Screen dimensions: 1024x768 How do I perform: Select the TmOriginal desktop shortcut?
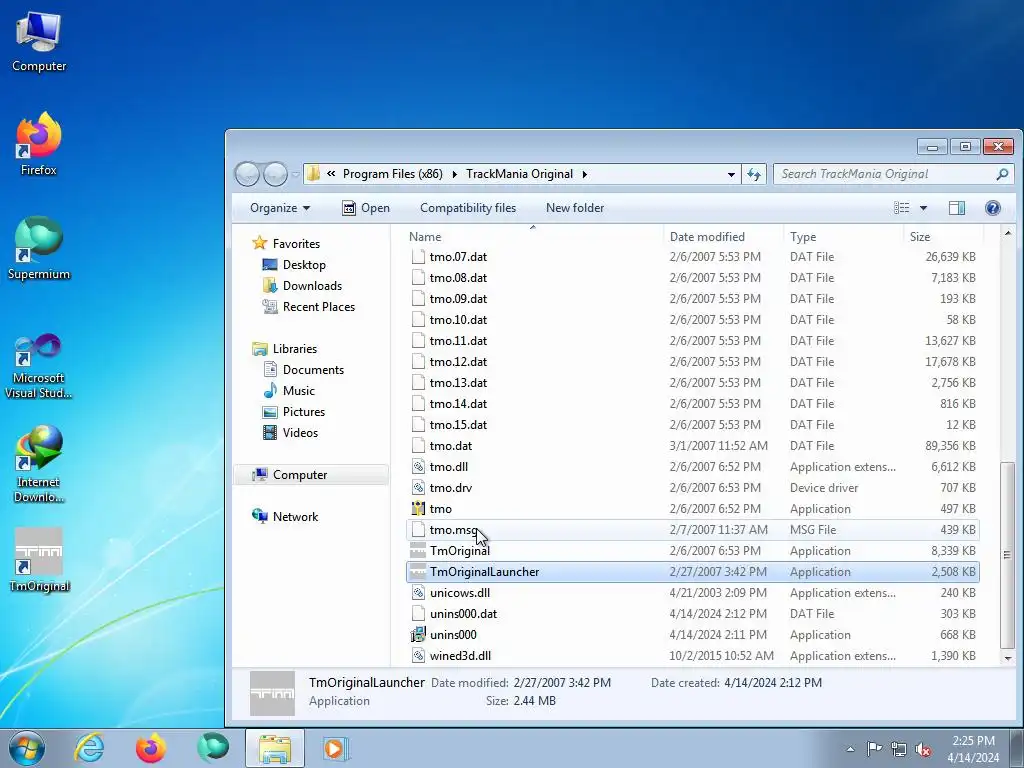[x=39, y=560]
